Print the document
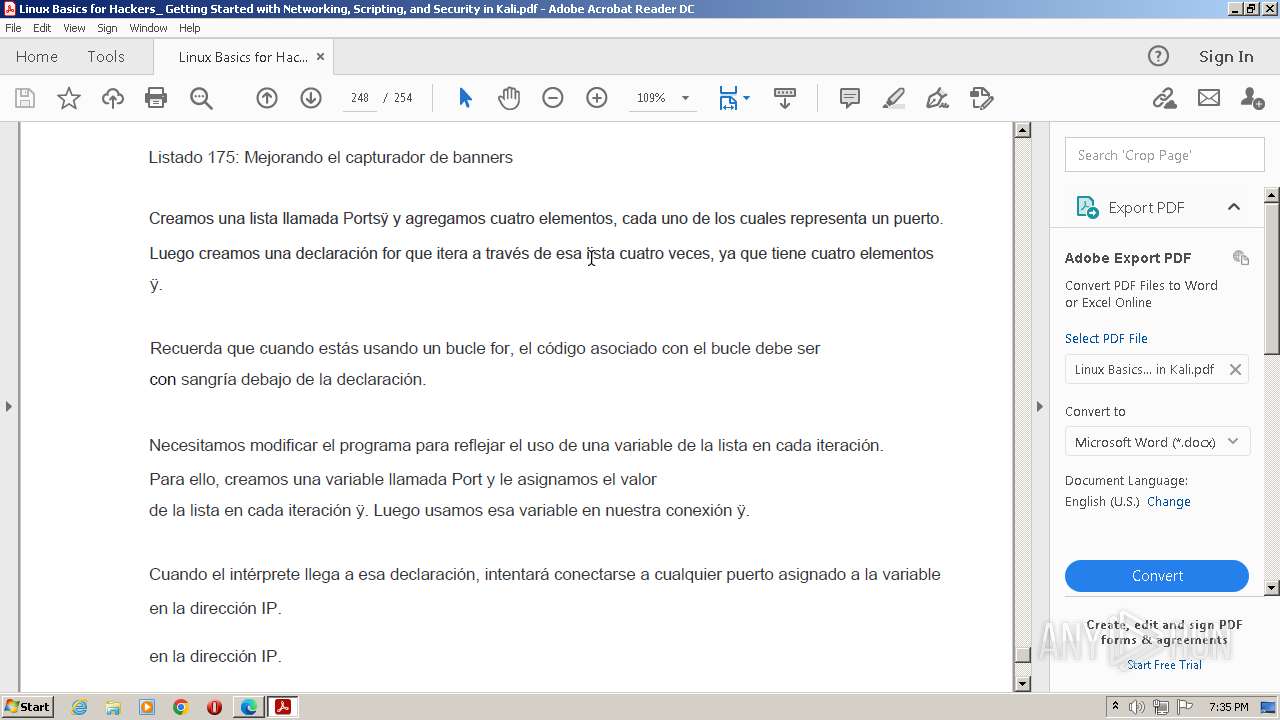 (x=156, y=98)
